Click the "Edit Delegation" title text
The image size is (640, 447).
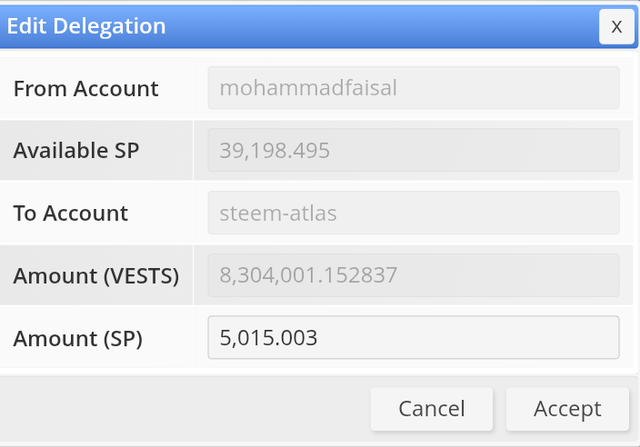pyautogui.click(x=86, y=26)
